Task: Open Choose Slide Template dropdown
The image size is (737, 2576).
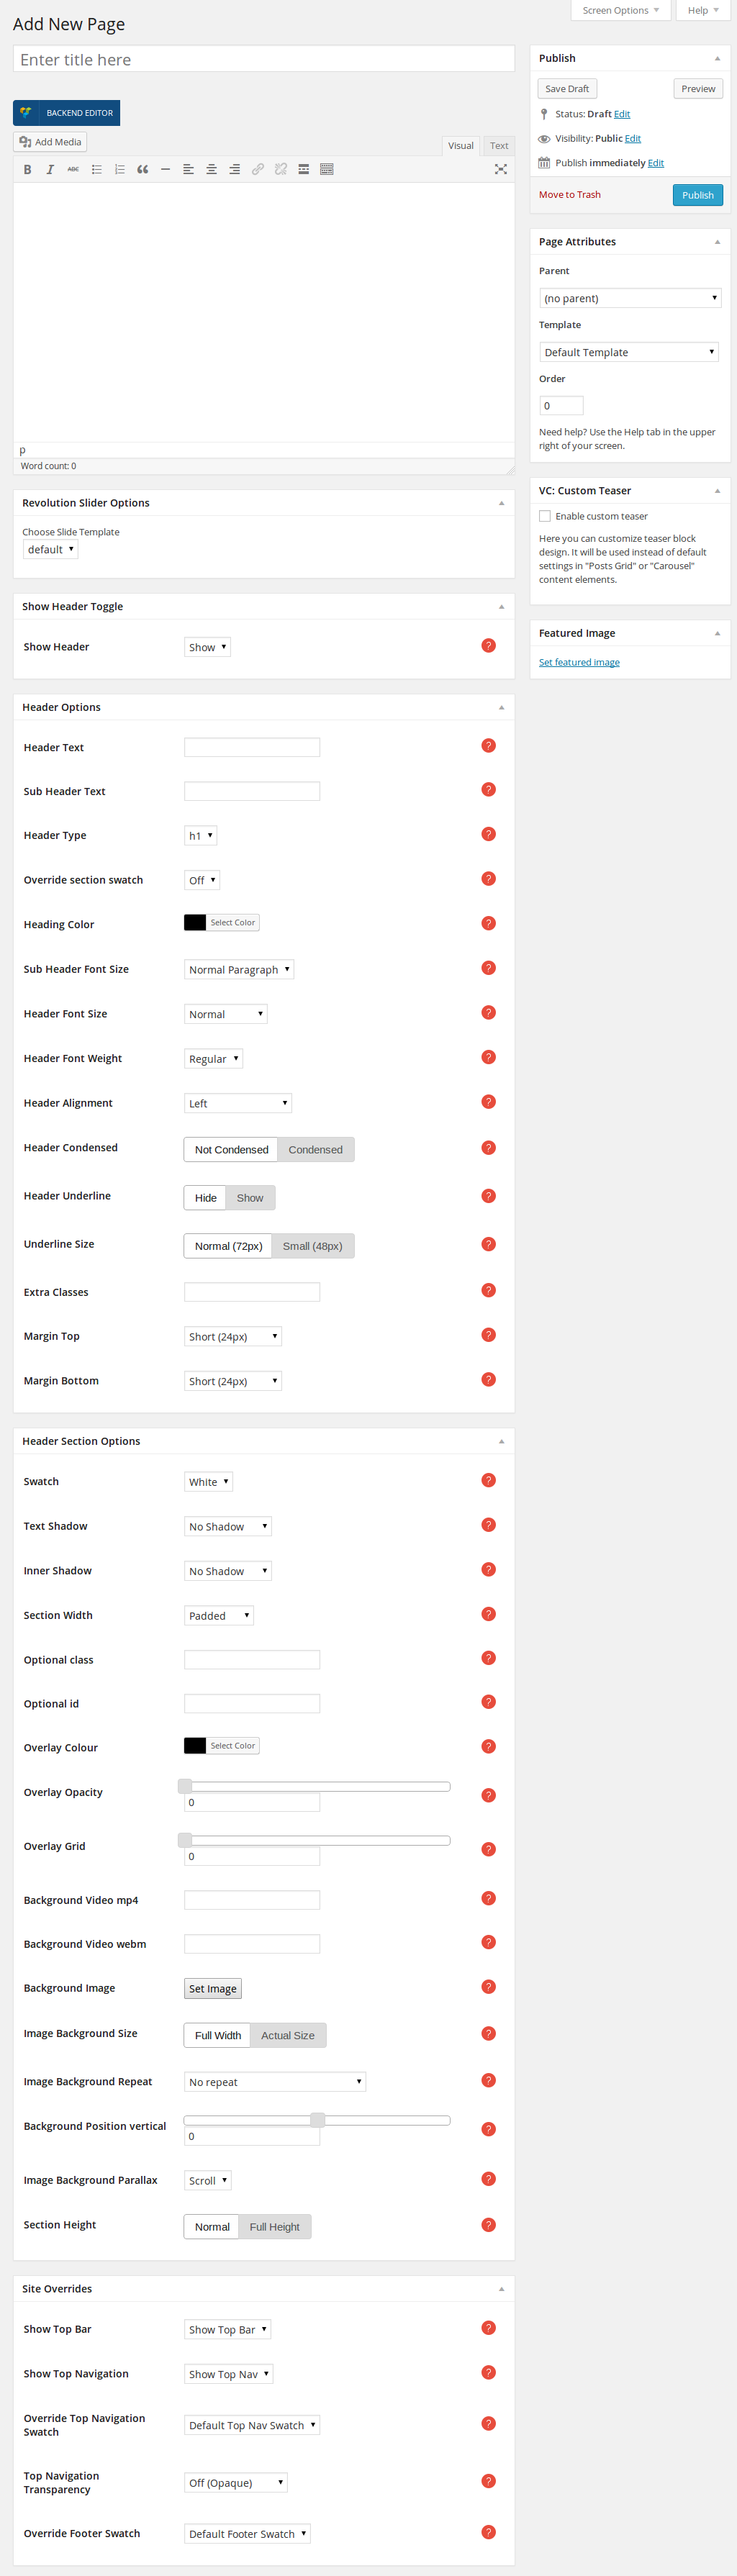Action: click(x=50, y=549)
